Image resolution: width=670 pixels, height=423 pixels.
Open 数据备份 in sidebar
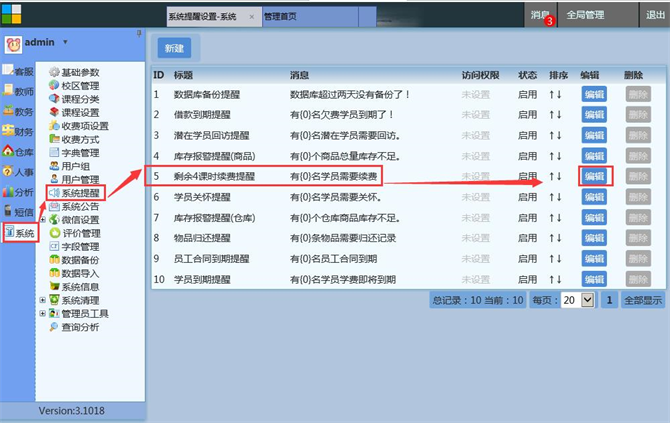74,260
